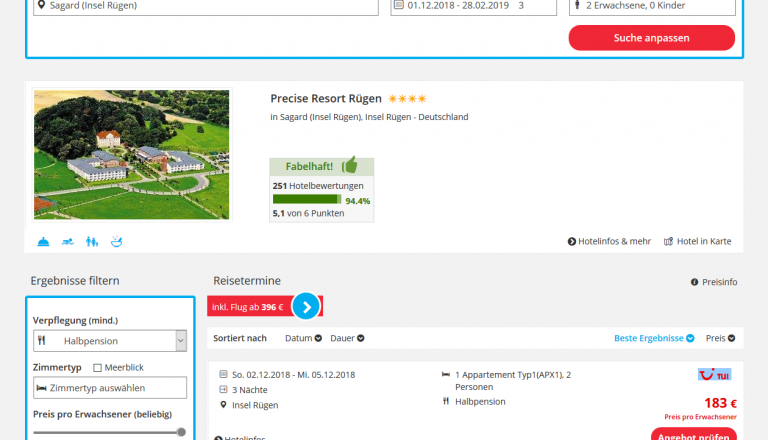Click the person icon in travelers field
Image resolution: width=768 pixels, height=440 pixels.
(577, 5)
